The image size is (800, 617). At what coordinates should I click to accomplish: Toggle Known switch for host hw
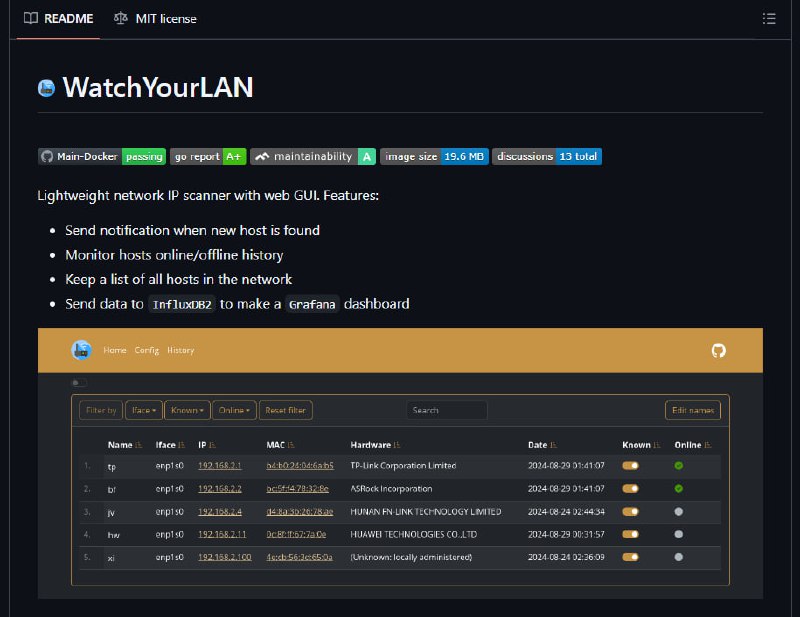click(630, 534)
